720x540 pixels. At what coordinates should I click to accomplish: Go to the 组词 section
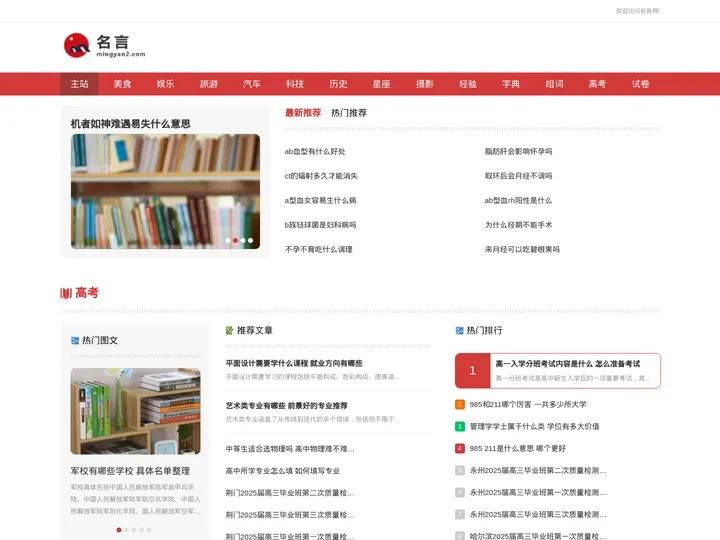[x=554, y=84]
